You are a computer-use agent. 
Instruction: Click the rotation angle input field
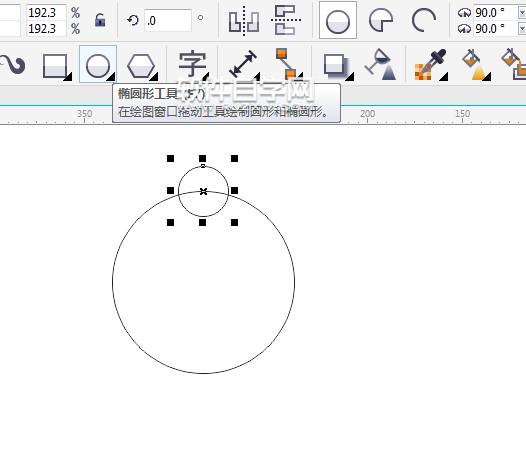pos(168,21)
